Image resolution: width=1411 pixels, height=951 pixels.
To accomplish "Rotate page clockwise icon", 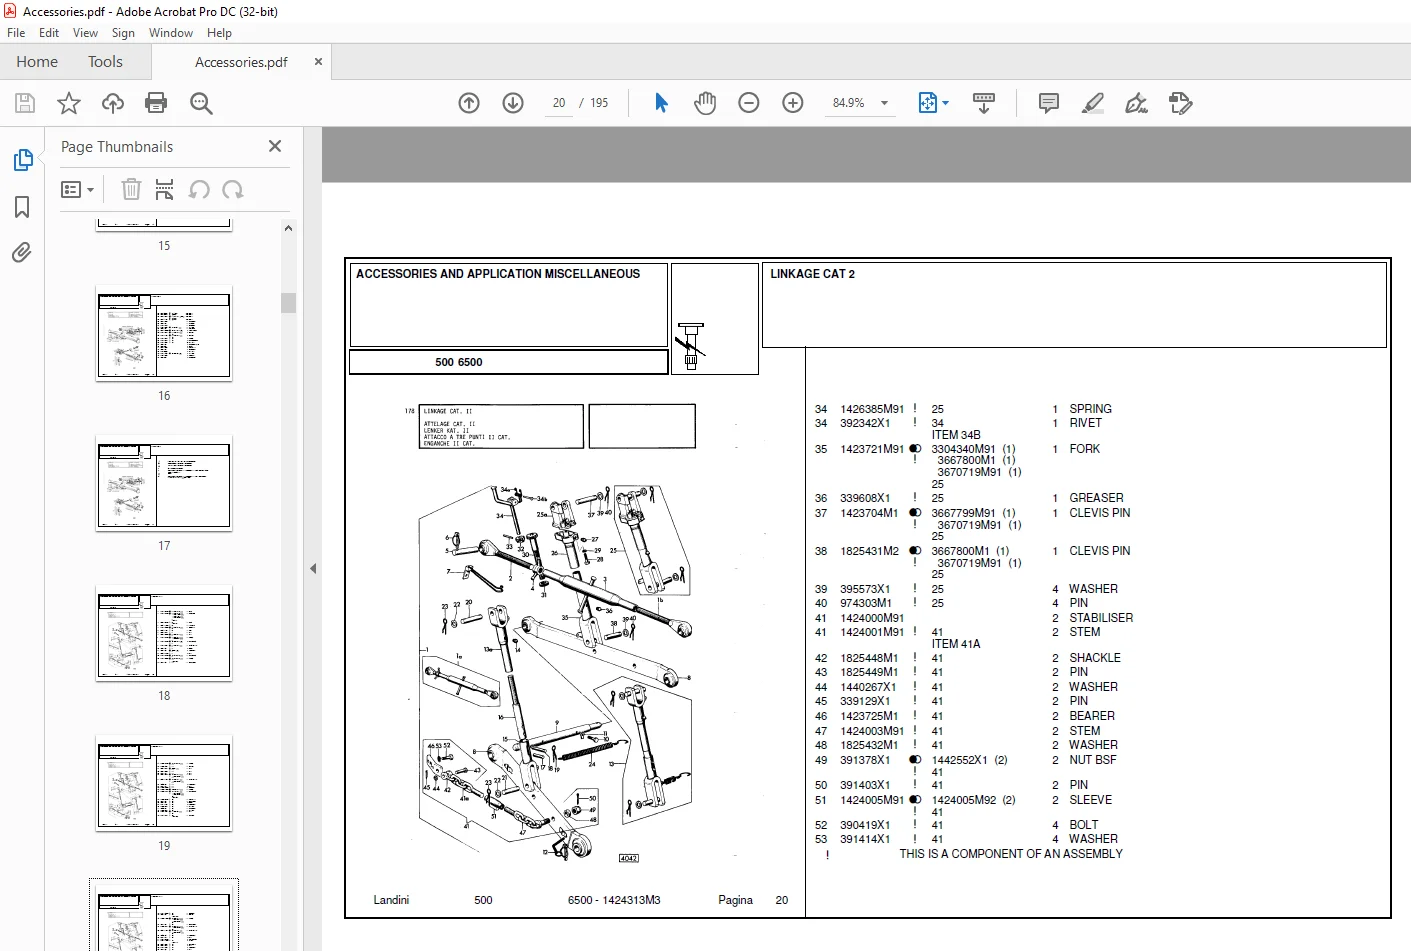I will [x=233, y=189].
